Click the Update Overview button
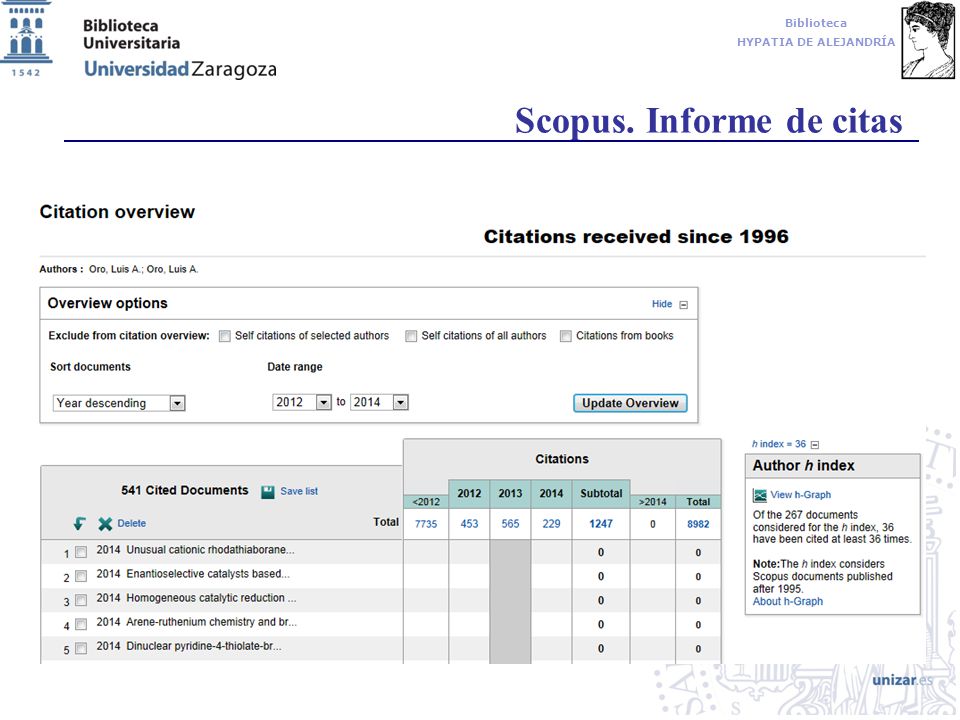This screenshot has height=720, width=960. coord(630,403)
